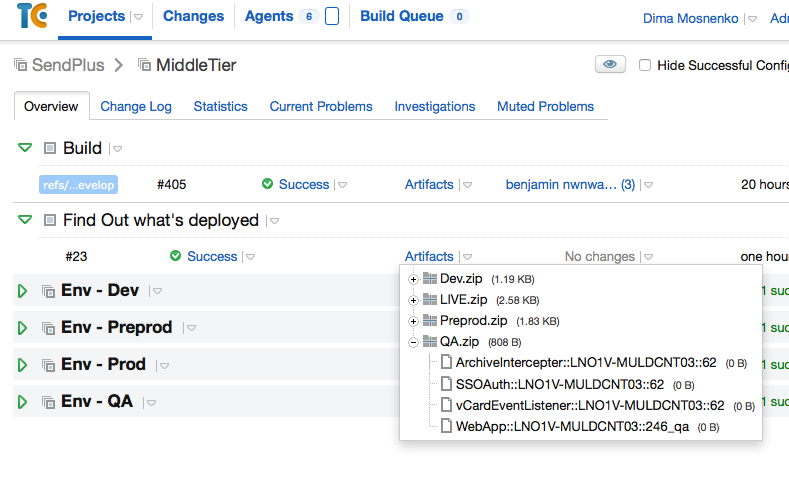Open Success status dropdown for build #23
The width and height of the screenshot is (789, 491).
(250, 257)
